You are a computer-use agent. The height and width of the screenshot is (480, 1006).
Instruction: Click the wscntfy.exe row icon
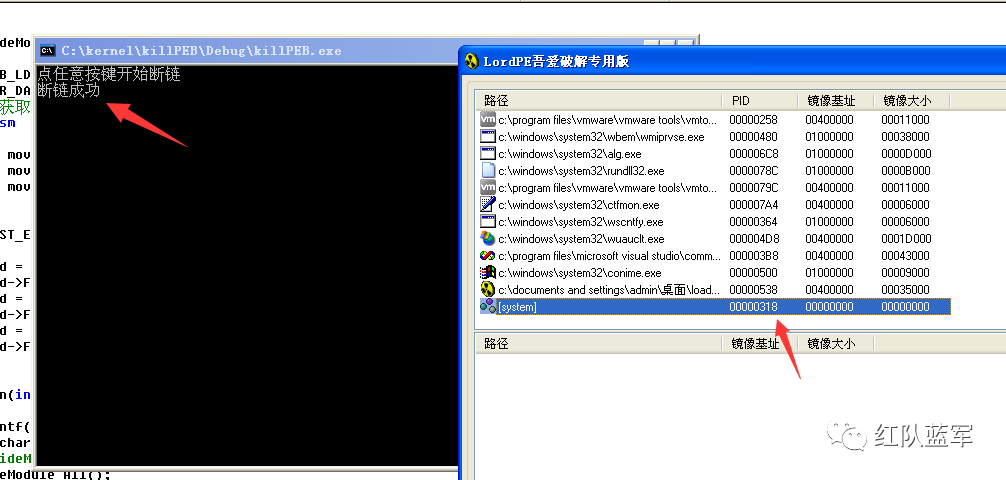click(x=488, y=221)
